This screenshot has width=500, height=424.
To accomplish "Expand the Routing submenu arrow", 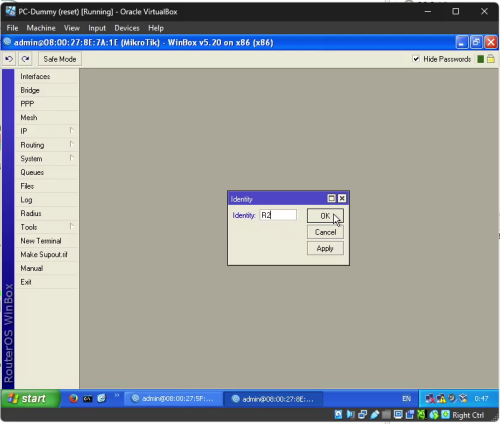I will [x=71, y=144].
